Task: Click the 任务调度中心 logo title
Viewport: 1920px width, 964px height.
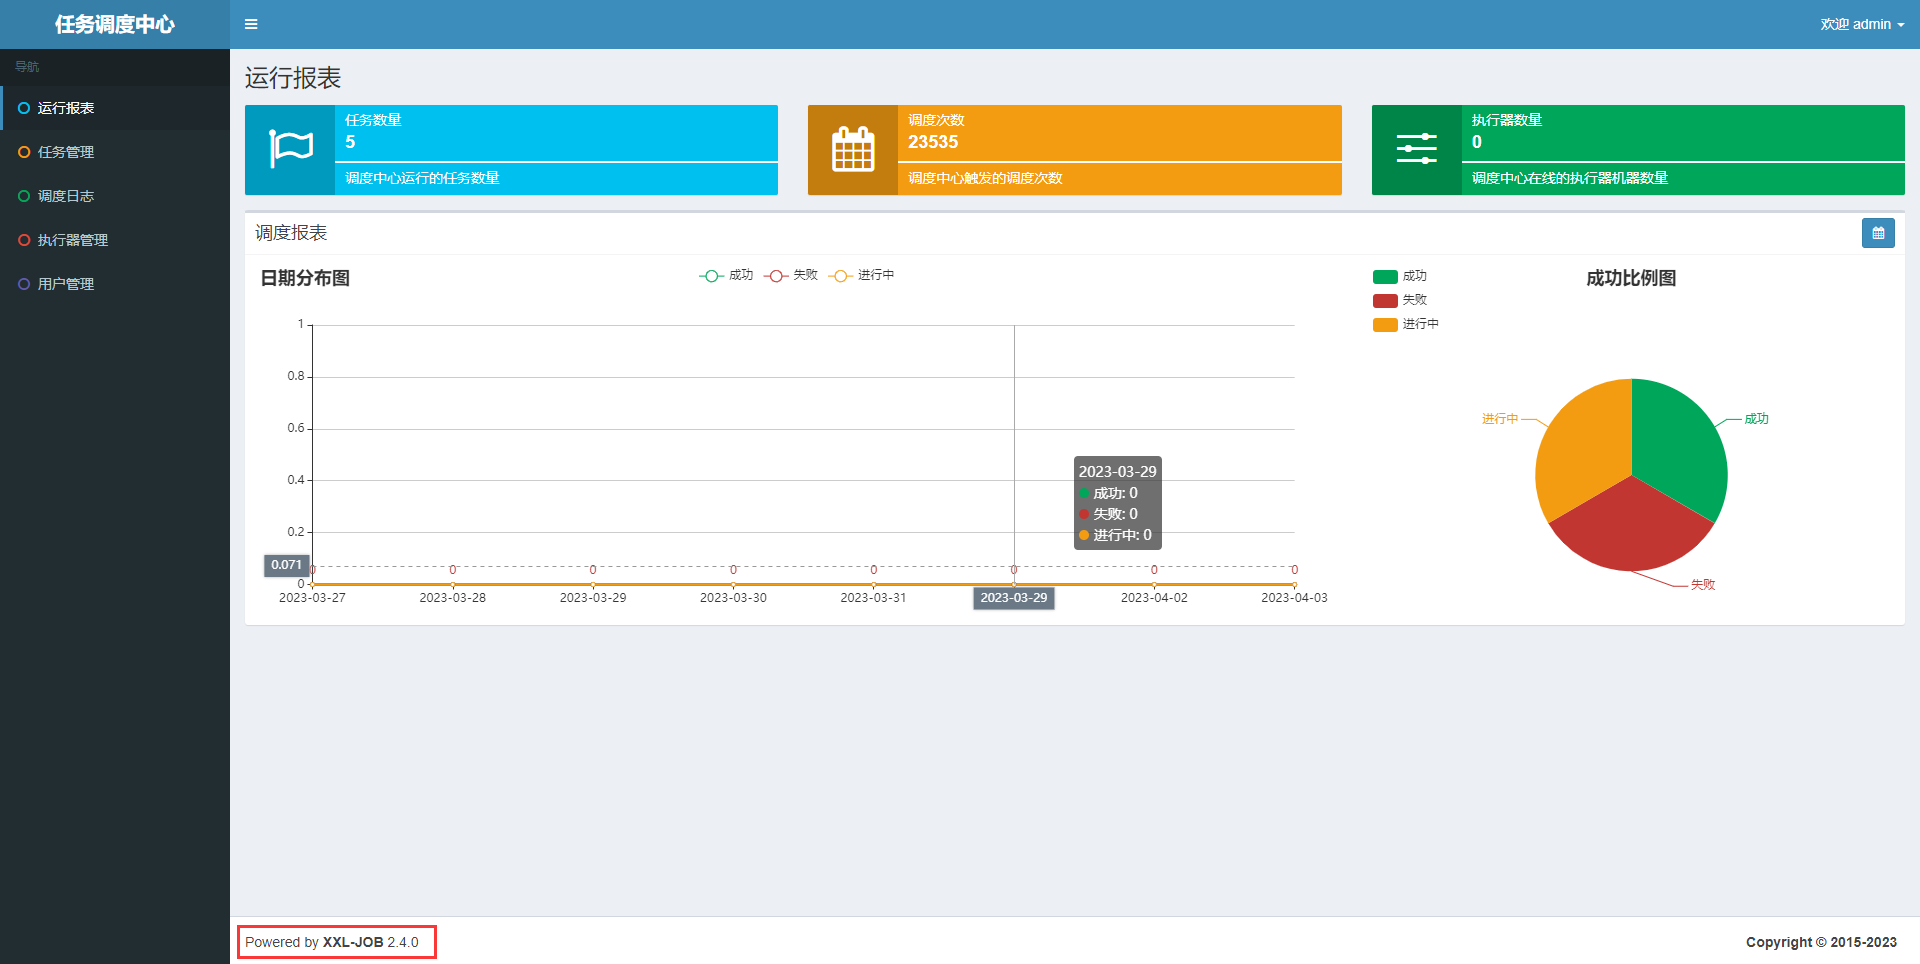Action: pos(115,24)
